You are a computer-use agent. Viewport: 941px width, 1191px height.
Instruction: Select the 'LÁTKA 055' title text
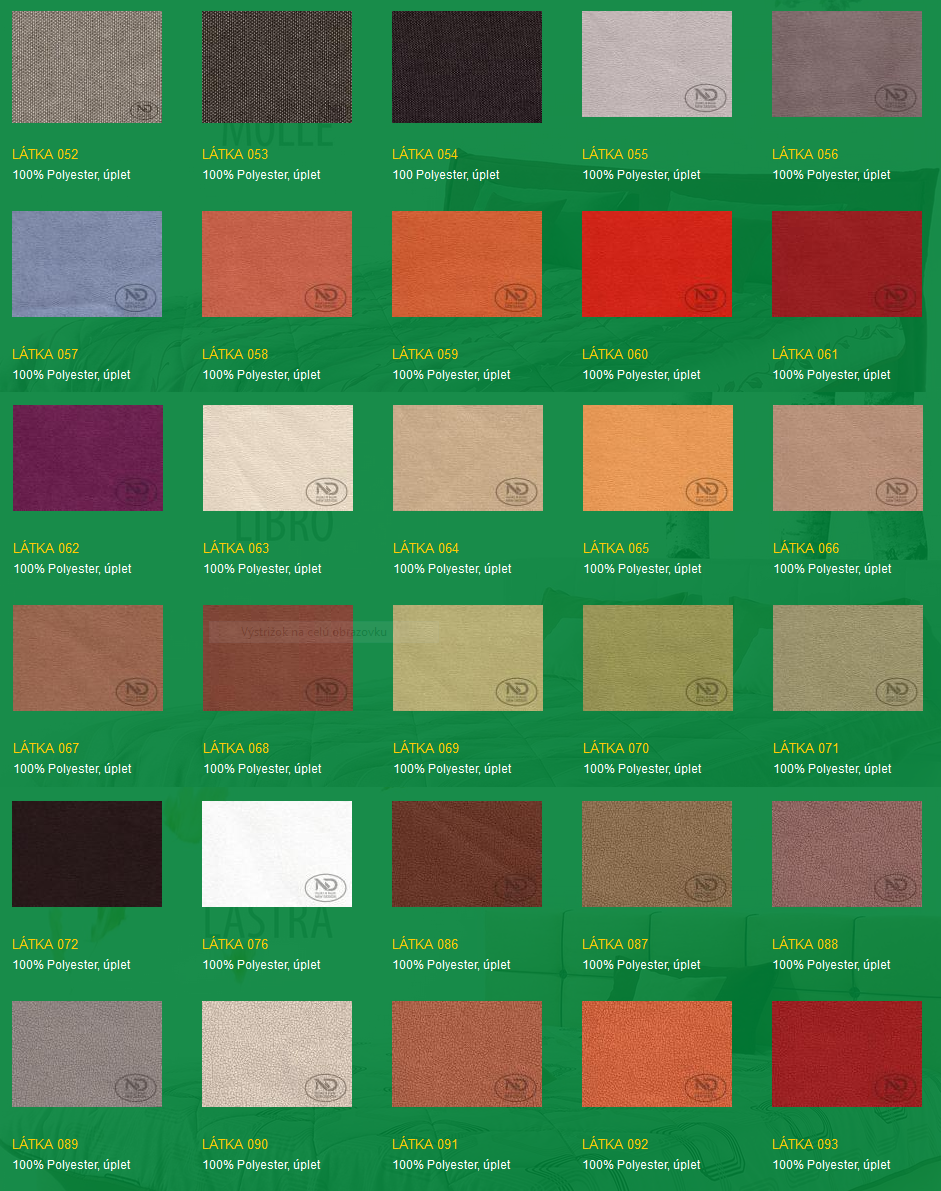click(x=615, y=154)
